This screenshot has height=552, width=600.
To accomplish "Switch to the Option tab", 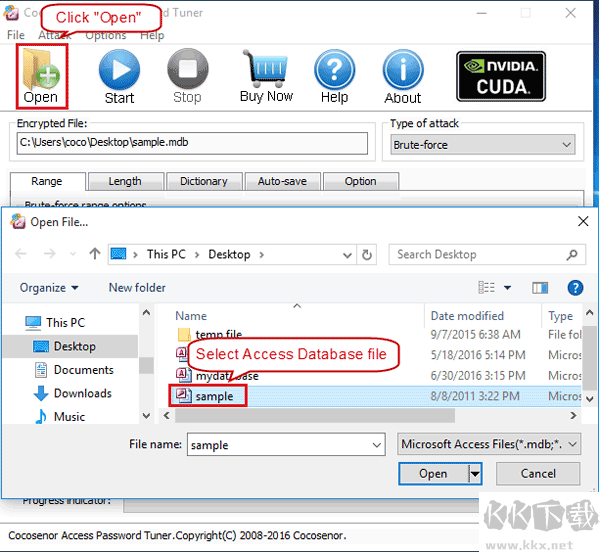I will [x=360, y=181].
